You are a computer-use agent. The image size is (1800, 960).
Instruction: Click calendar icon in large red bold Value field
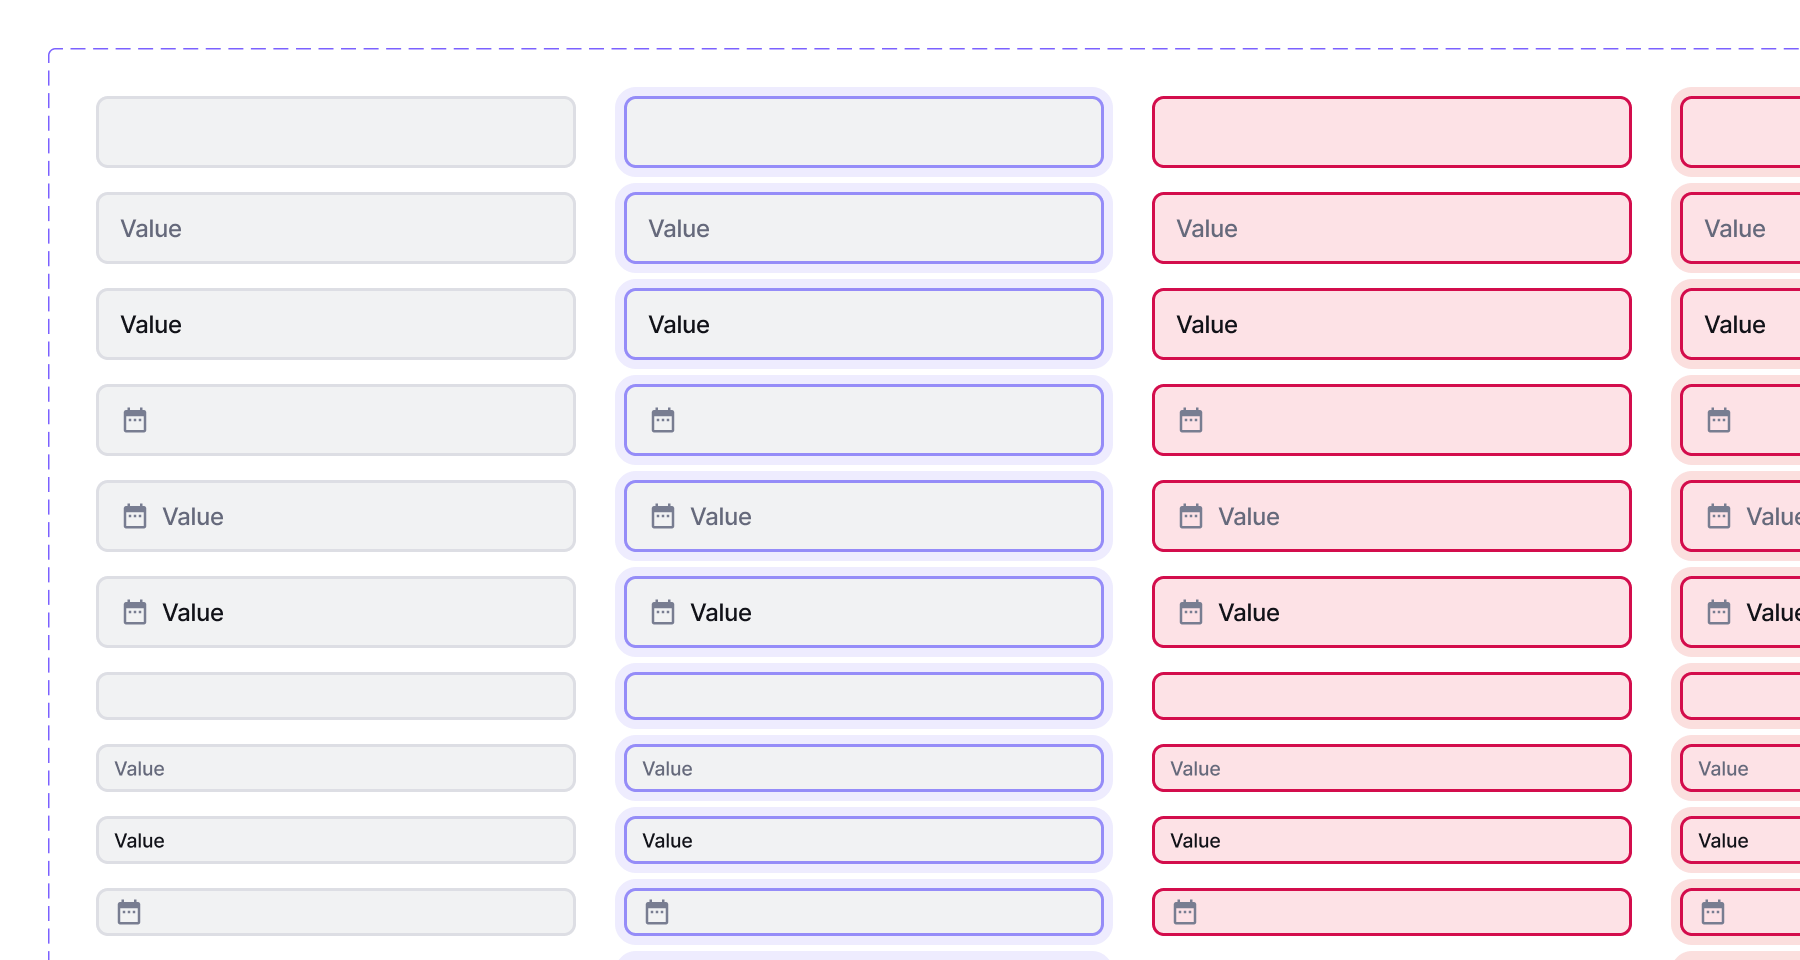(1191, 612)
